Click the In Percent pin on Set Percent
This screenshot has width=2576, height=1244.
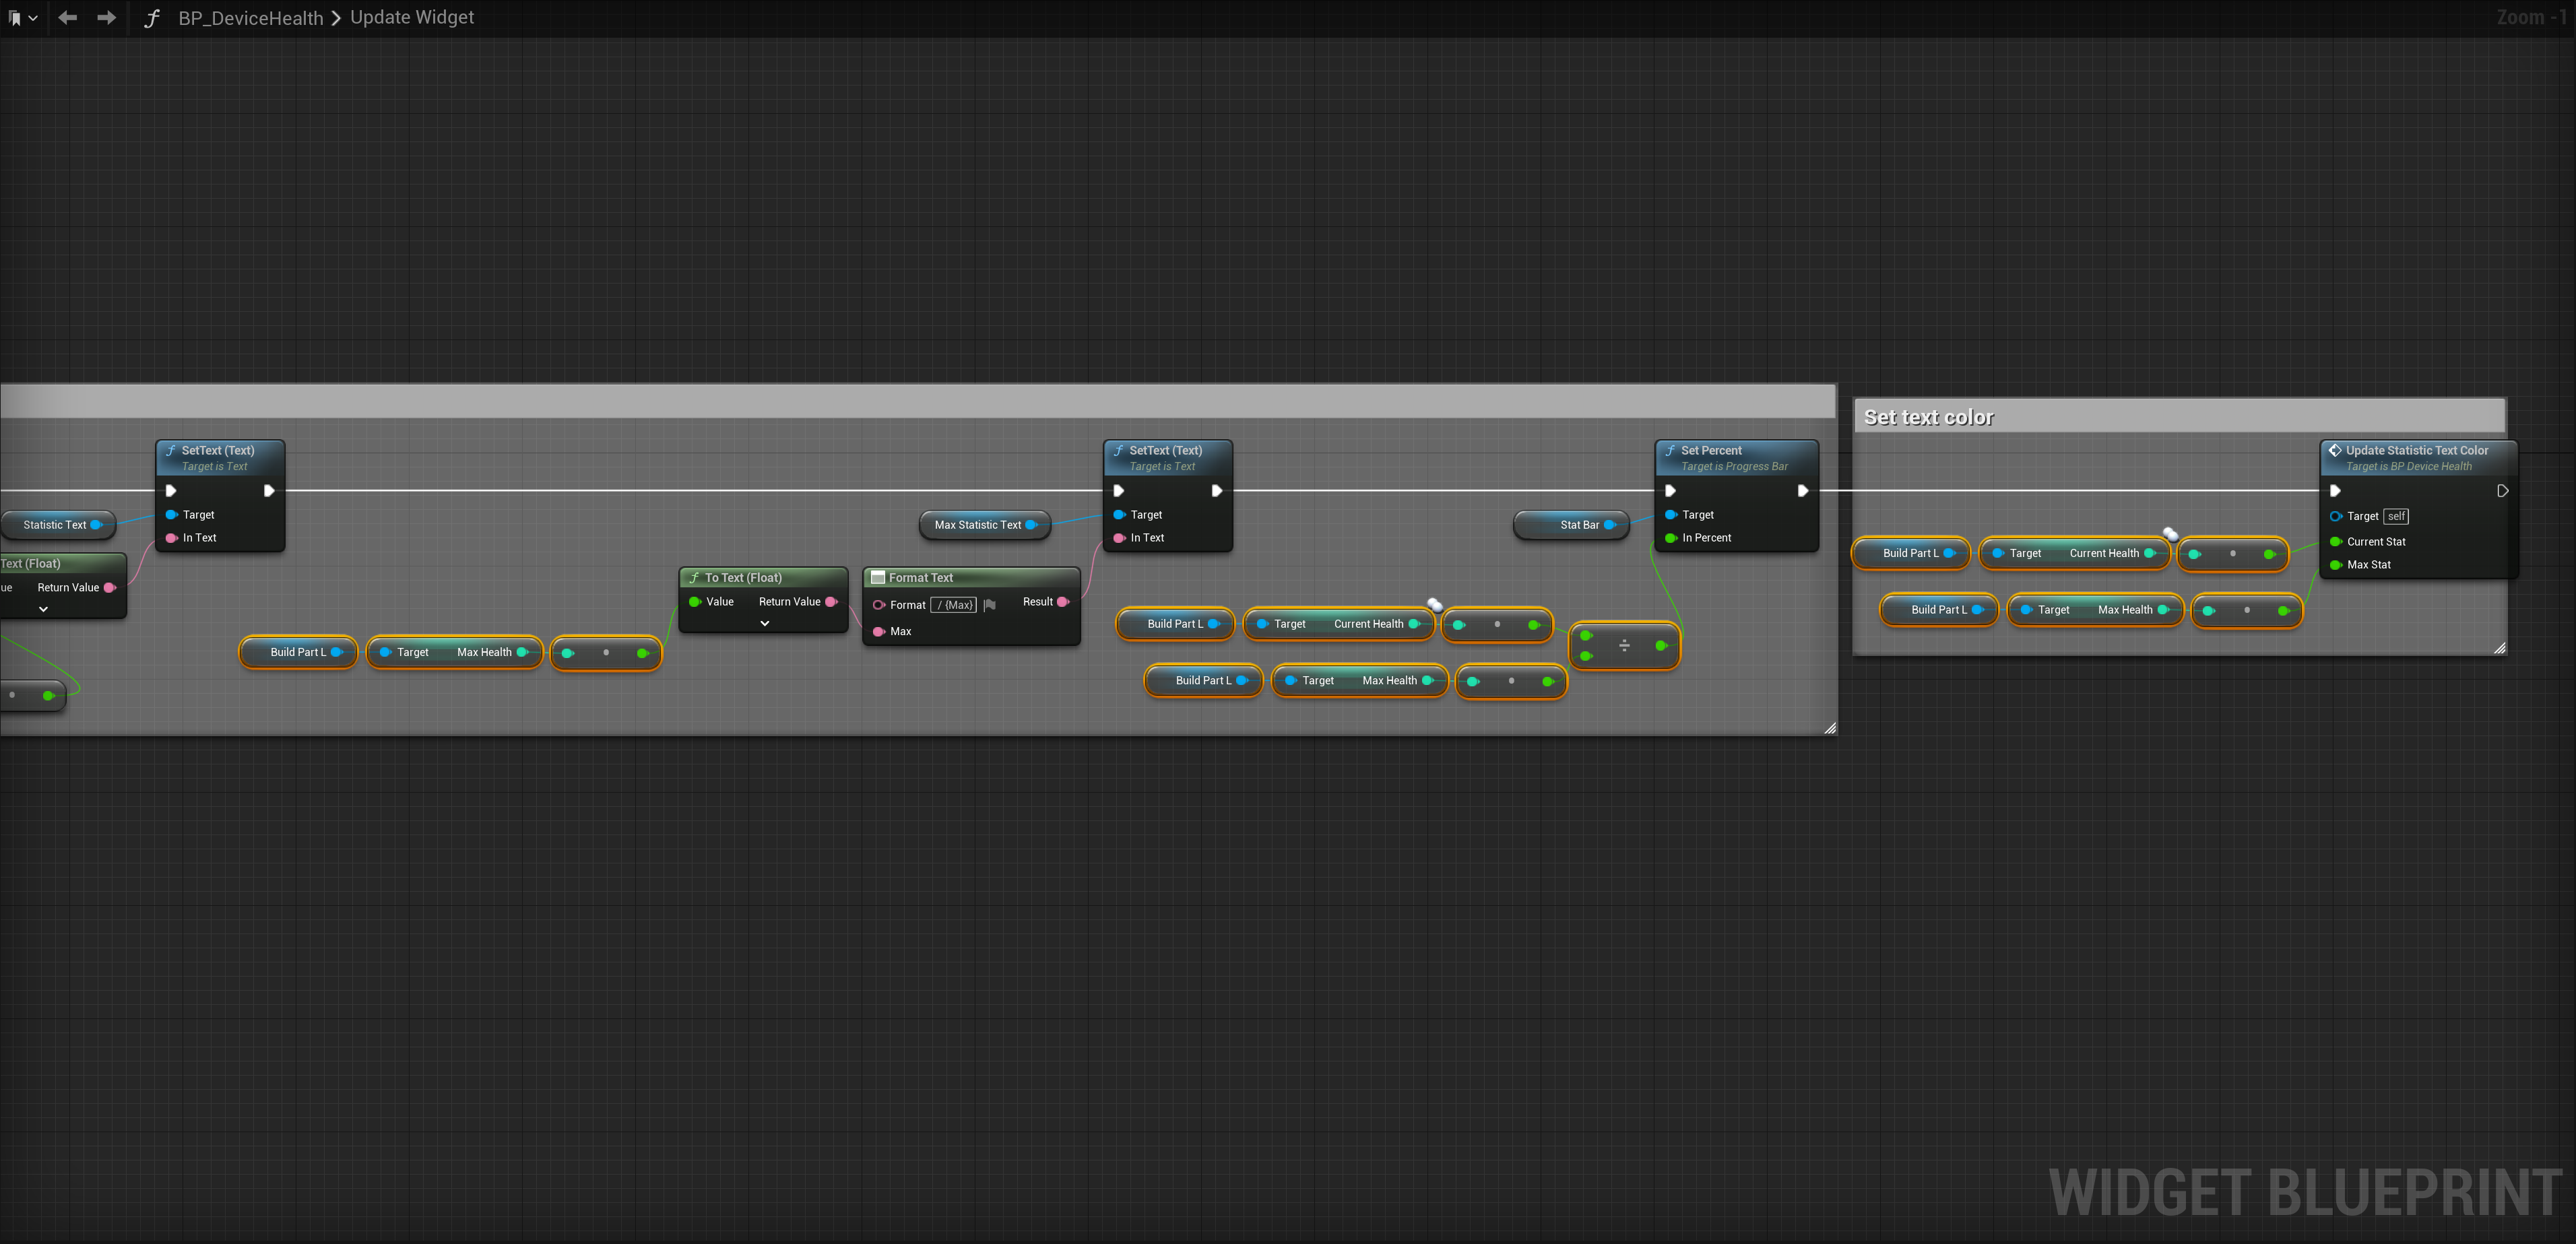pyautogui.click(x=1671, y=538)
